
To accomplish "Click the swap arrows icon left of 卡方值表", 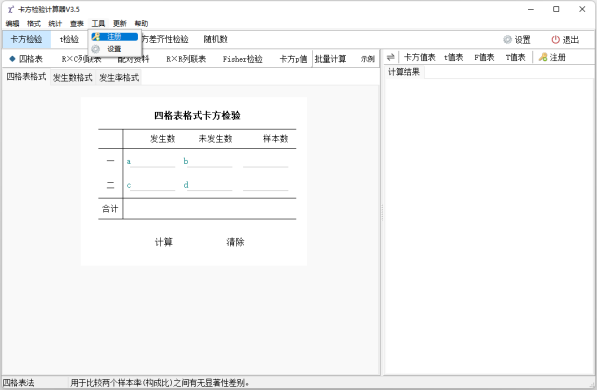I will [390, 57].
